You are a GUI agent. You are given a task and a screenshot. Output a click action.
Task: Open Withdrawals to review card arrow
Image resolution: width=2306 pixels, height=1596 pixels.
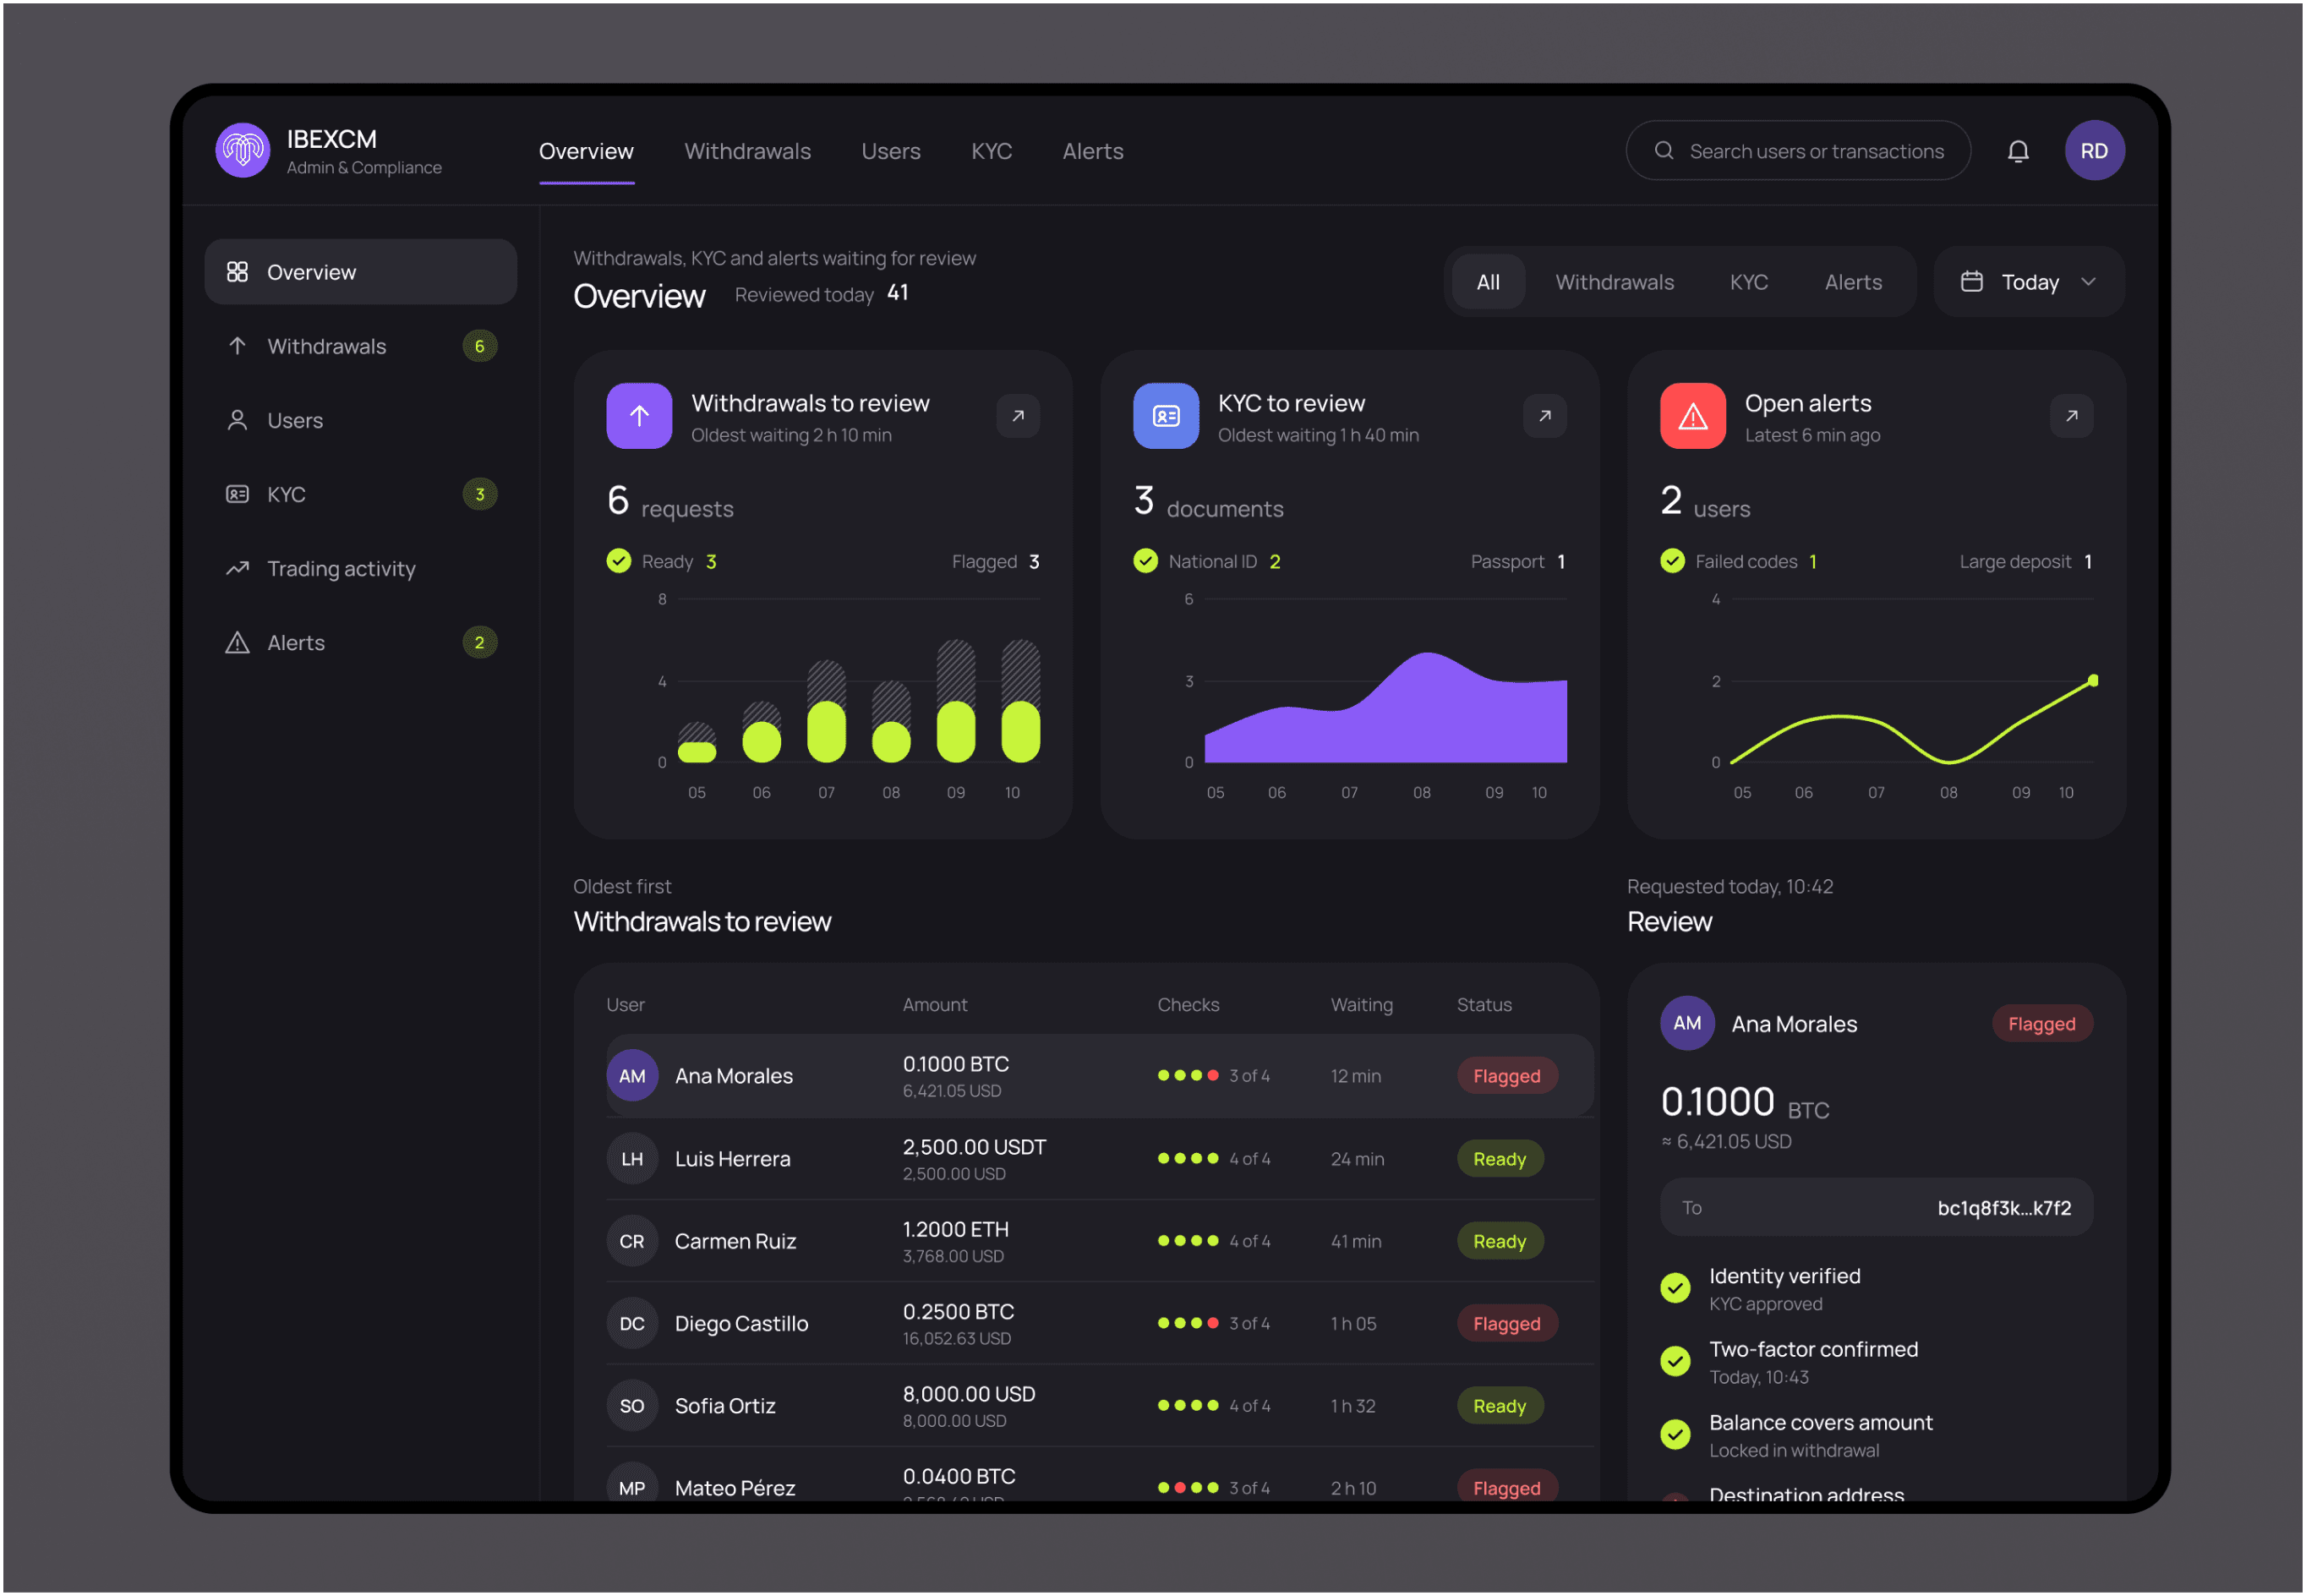pyautogui.click(x=1018, y=416)
